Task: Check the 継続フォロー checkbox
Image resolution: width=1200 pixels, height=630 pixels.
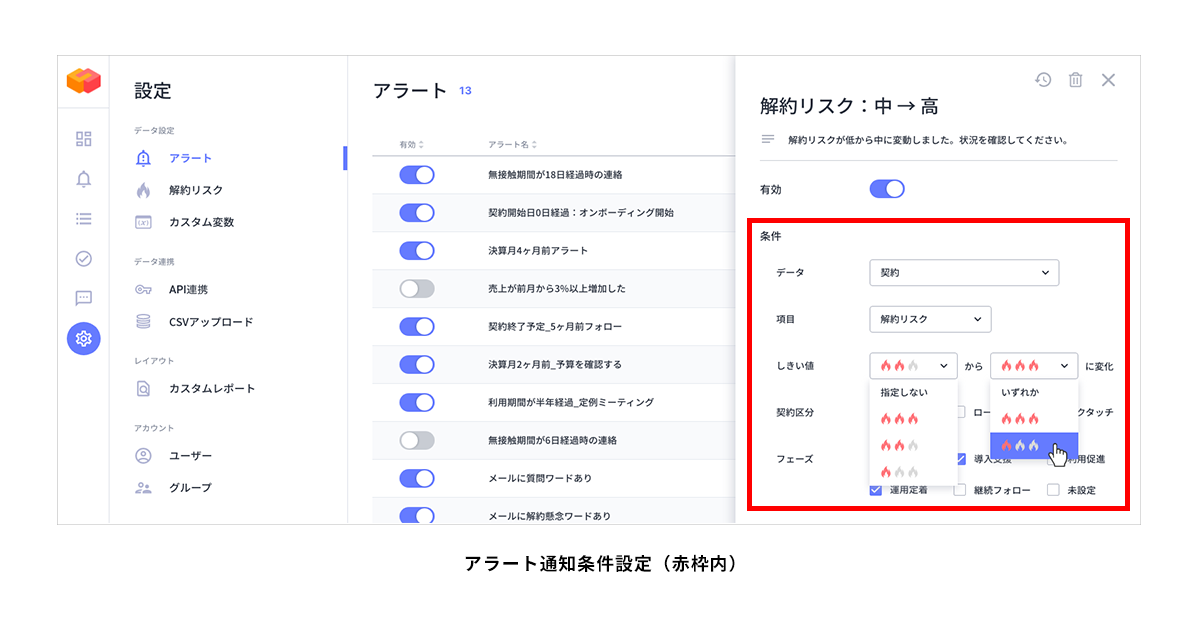Action: 960,490
